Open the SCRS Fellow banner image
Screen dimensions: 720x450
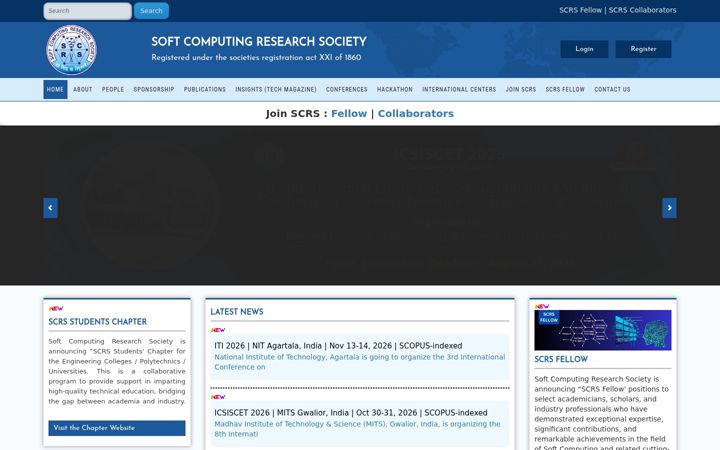tap(602, 330)
